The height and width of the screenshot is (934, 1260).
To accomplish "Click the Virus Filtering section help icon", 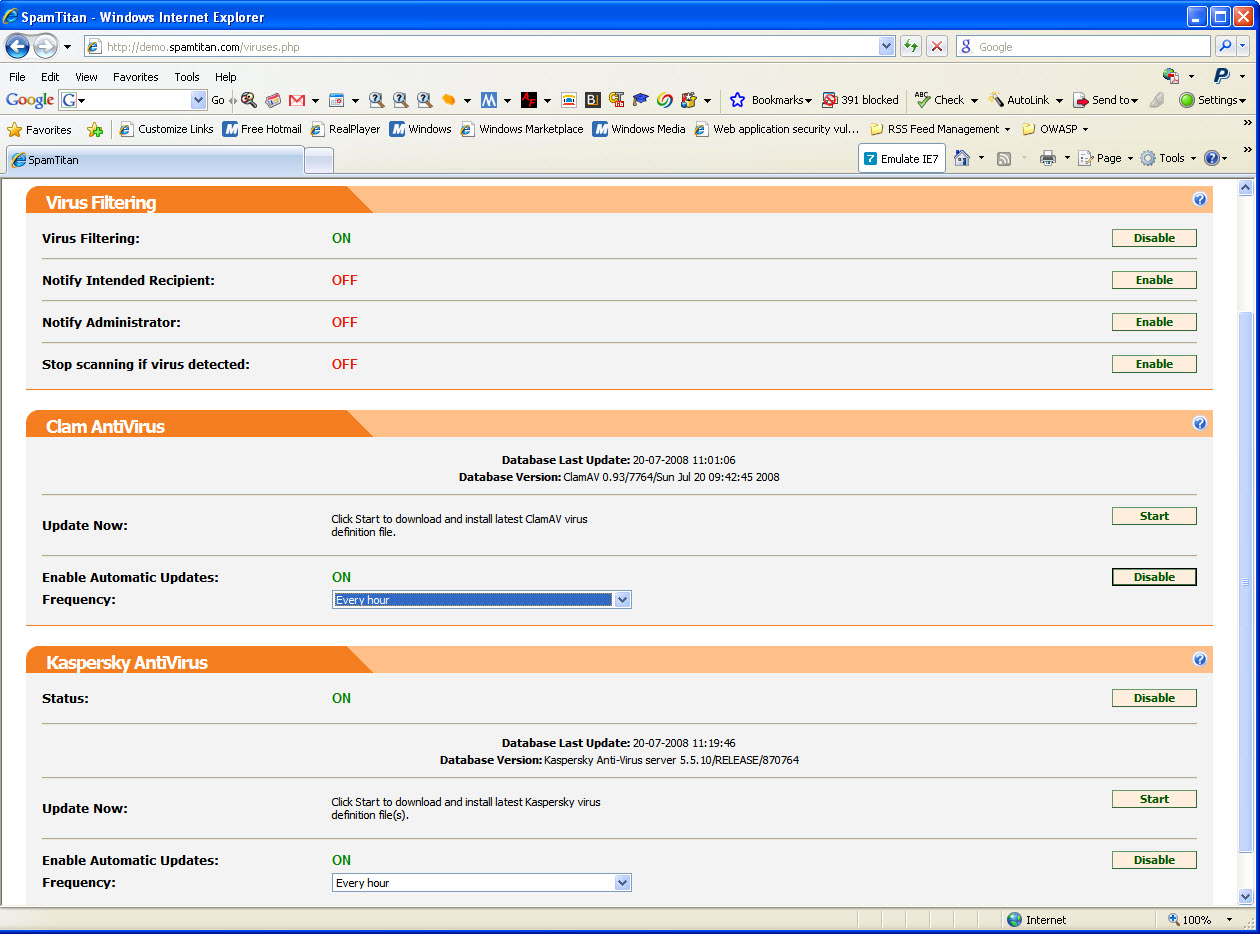I will point(1199,200).
